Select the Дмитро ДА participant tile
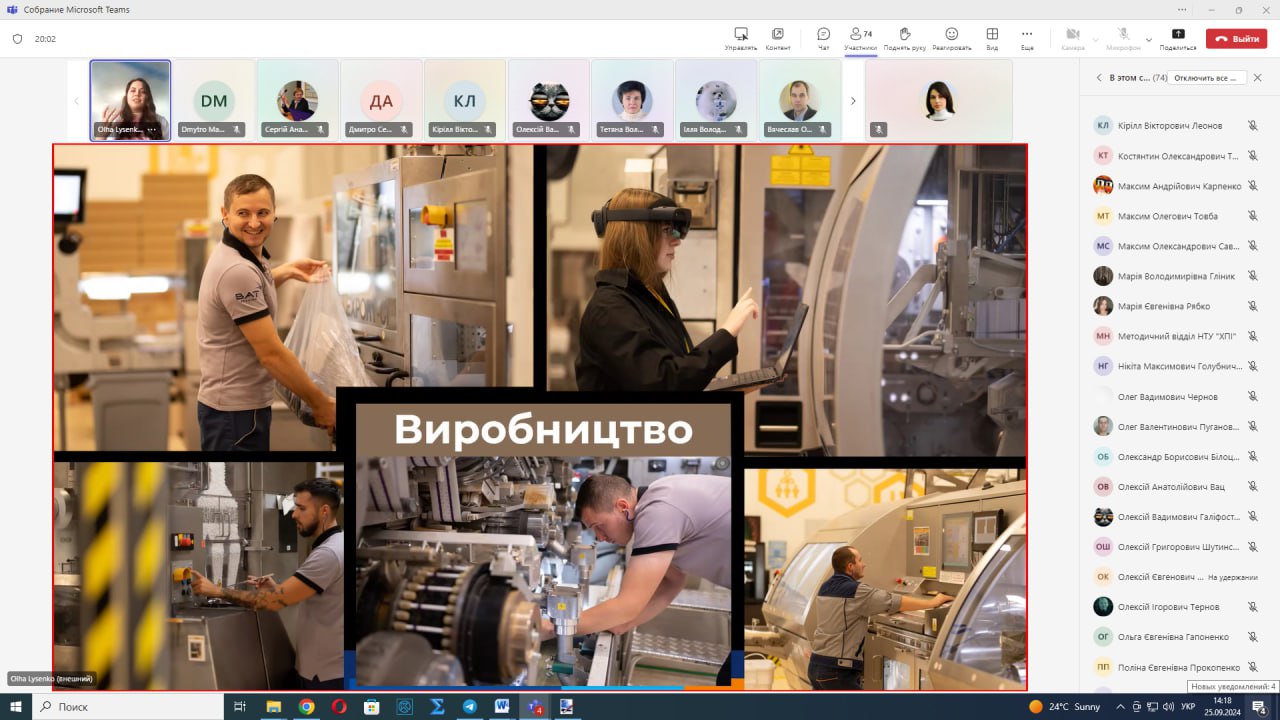Screen dimensions: 1280x720 (x=381, y=100)
